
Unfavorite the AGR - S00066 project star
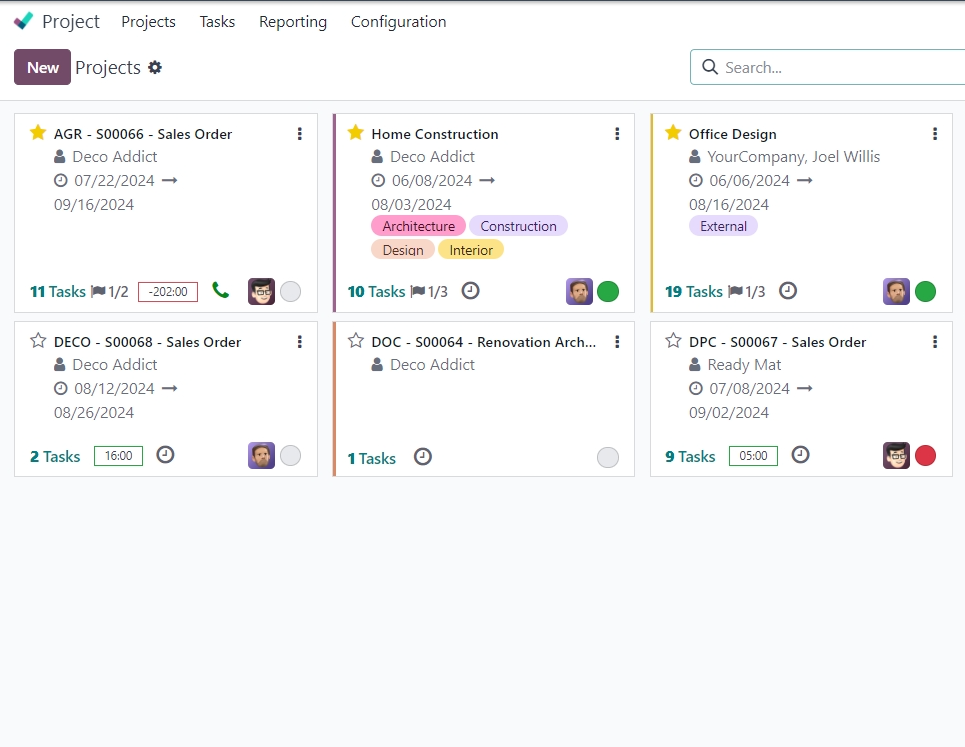[x=38, y=133]
